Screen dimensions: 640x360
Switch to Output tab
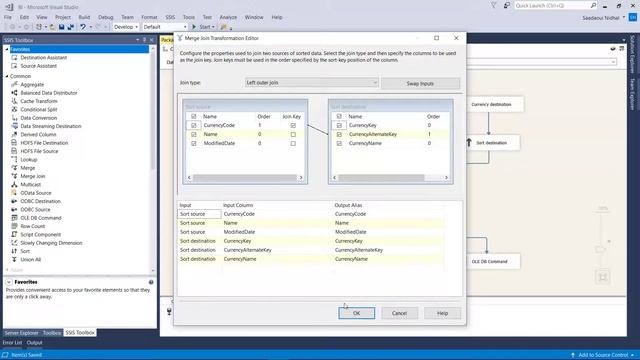(x=35, y=343)
